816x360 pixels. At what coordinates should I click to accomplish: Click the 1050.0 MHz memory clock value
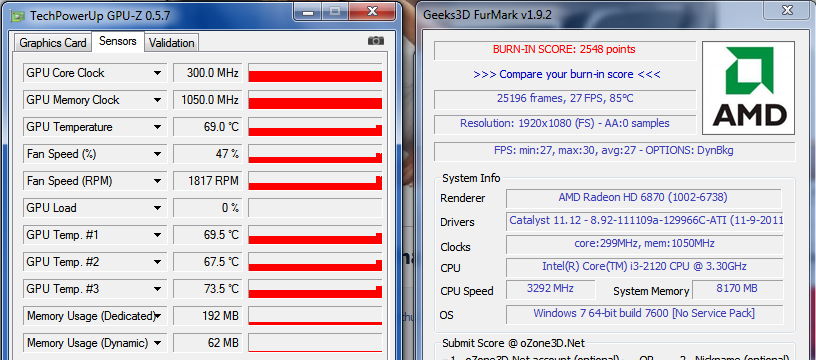pos(207,100)
